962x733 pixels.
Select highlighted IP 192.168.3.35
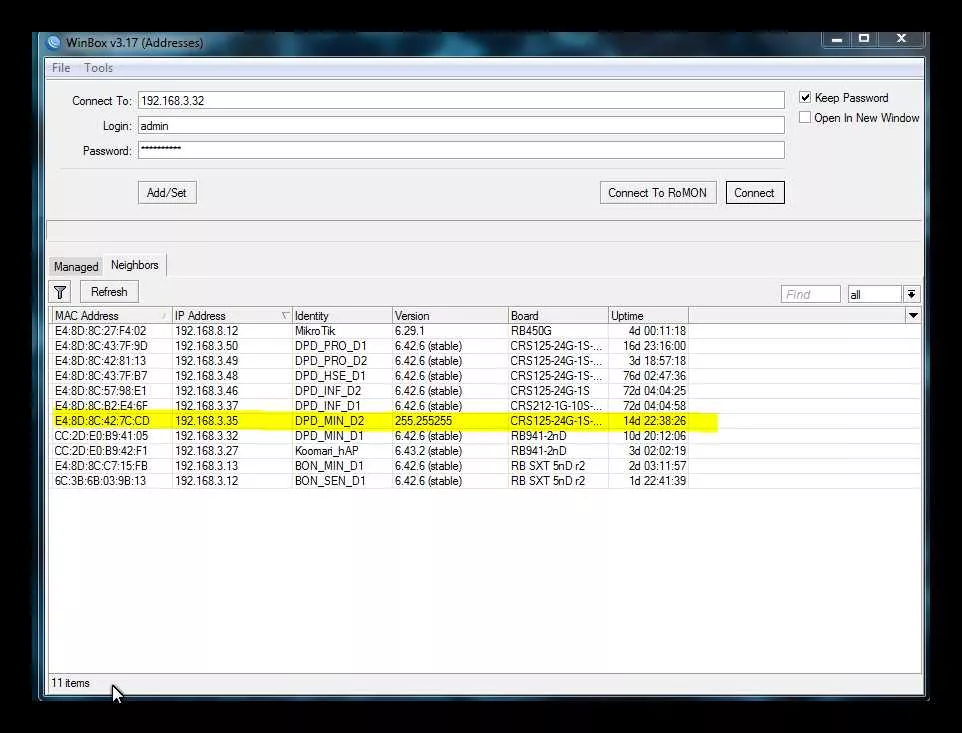207,421
